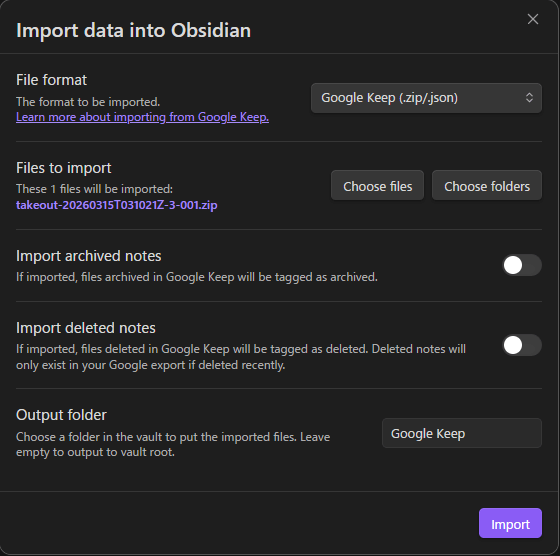Click the 'These 1 files will be imported' text
This screenshot has height=556, width=560.
pos(94,189)
